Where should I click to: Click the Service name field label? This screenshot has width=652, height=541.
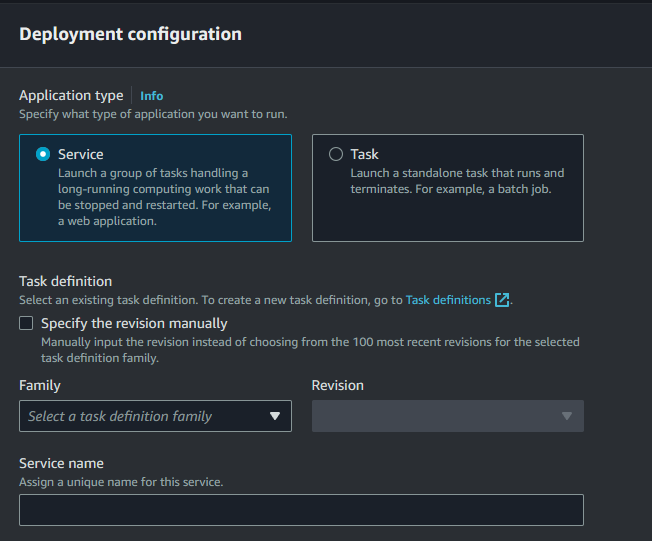click(x=62, y=463)
